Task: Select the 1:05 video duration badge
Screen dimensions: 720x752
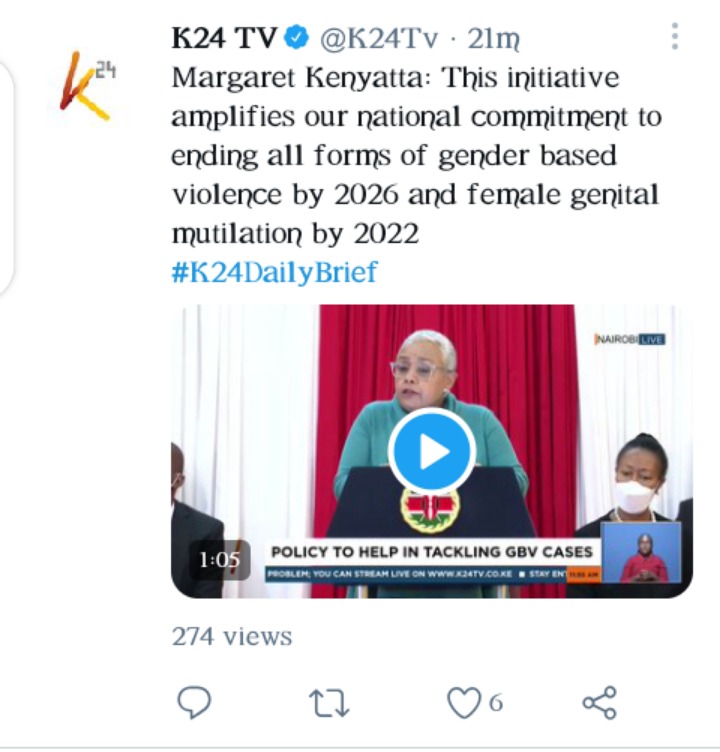Action: pyautogui.click(x=219, y=560)
